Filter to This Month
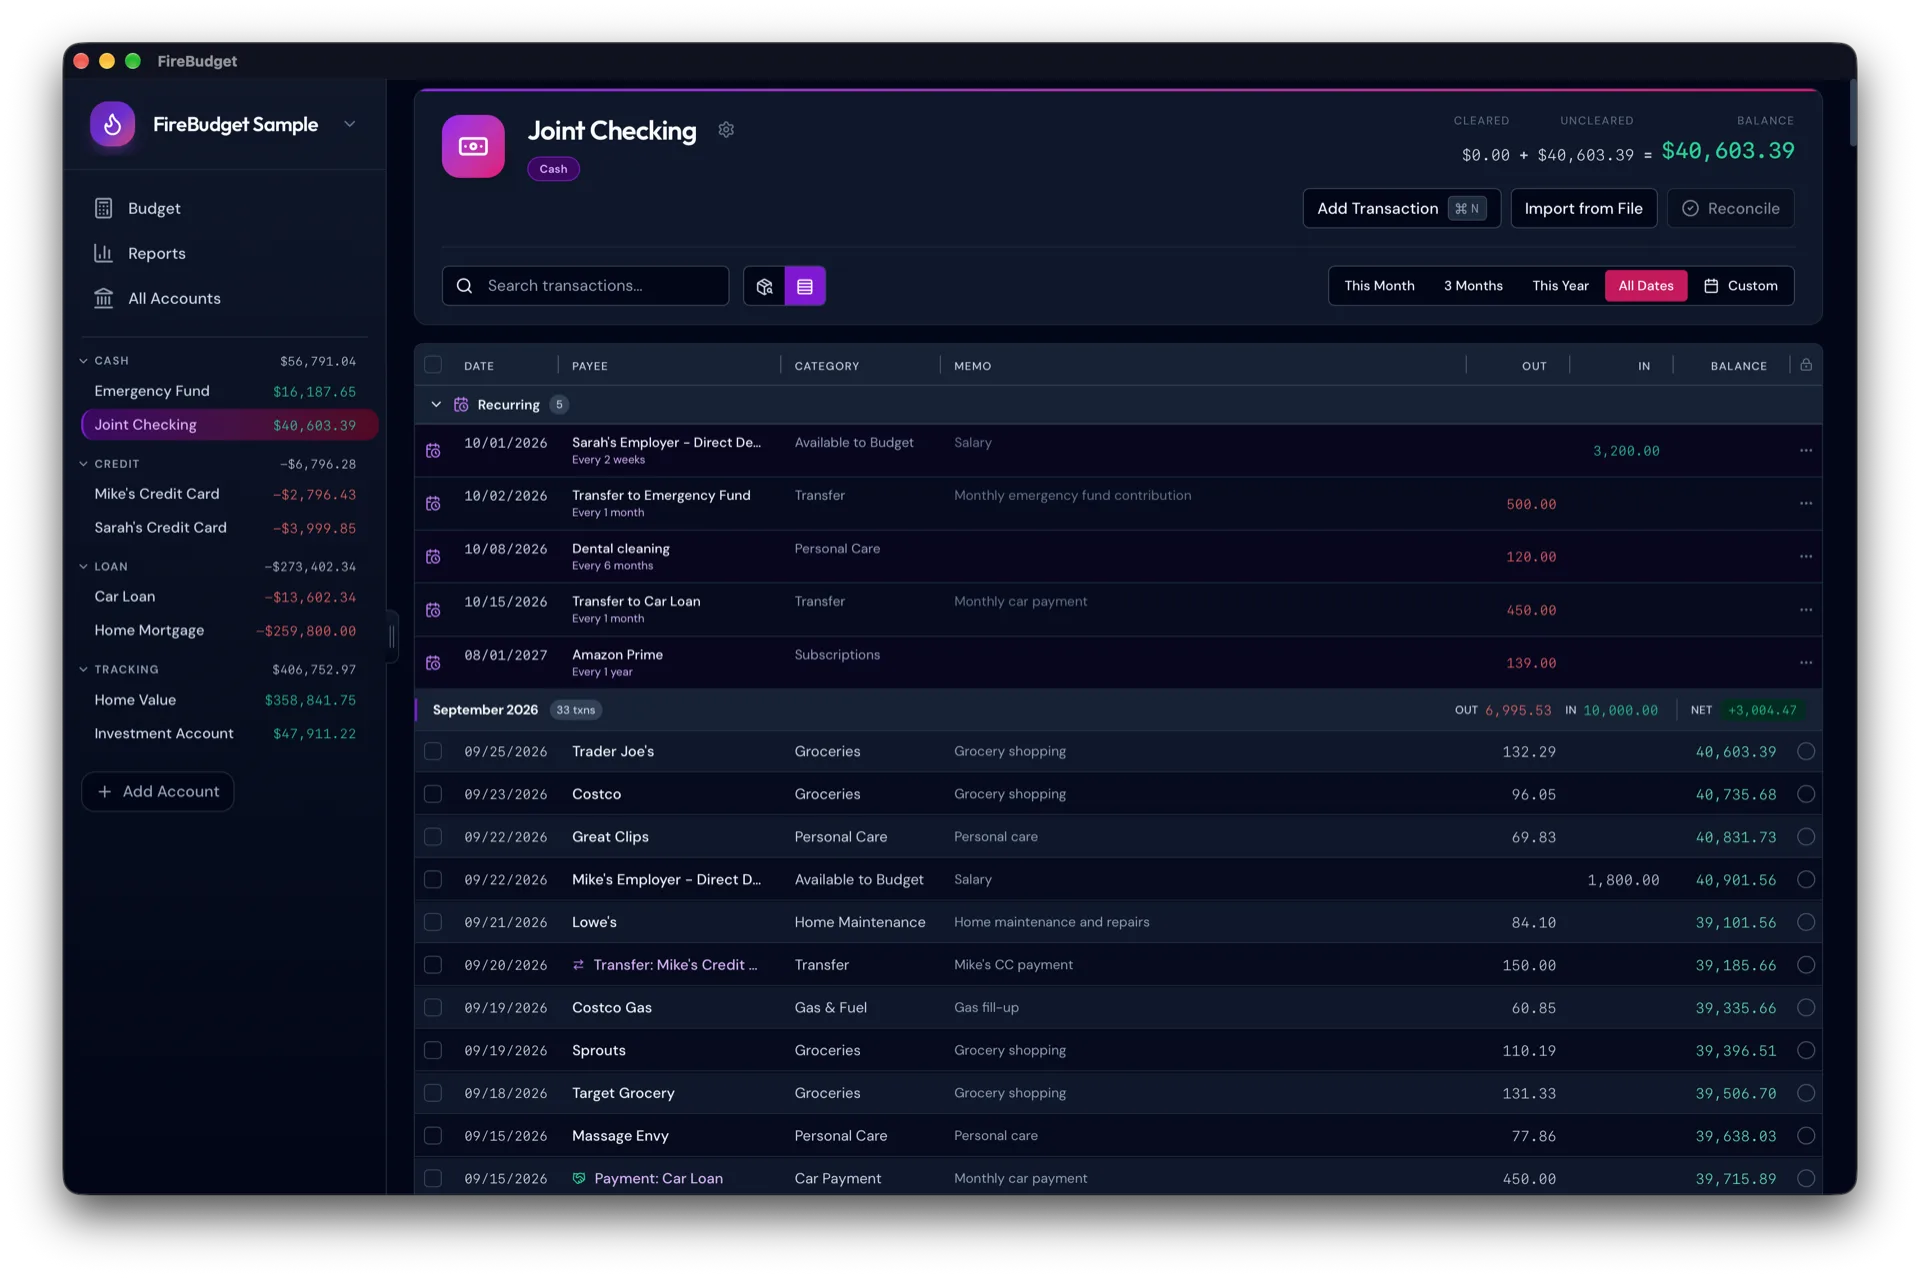The height and width of the screenshot is (1278, 1920). click(1379, 286)
